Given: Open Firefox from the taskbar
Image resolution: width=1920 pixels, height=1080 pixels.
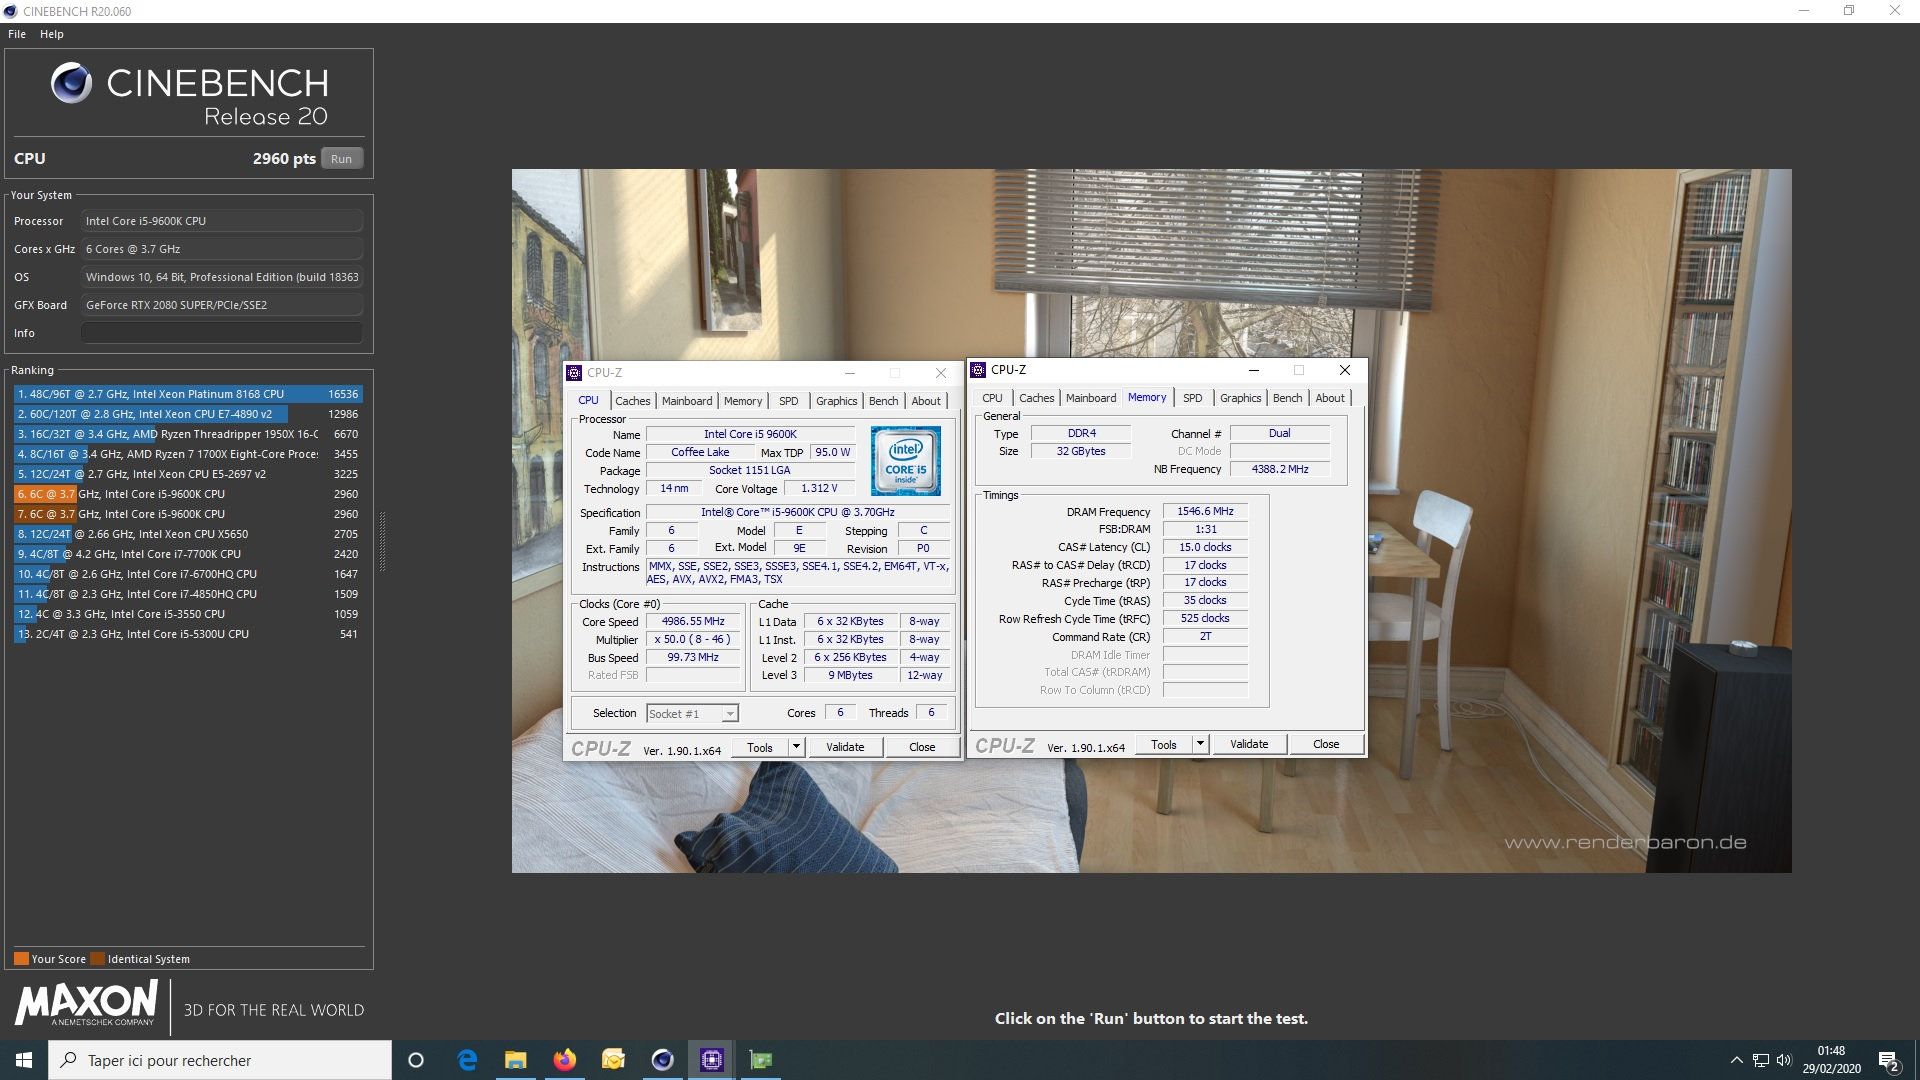Looking at the screenshot, I should click(564, 1060).
